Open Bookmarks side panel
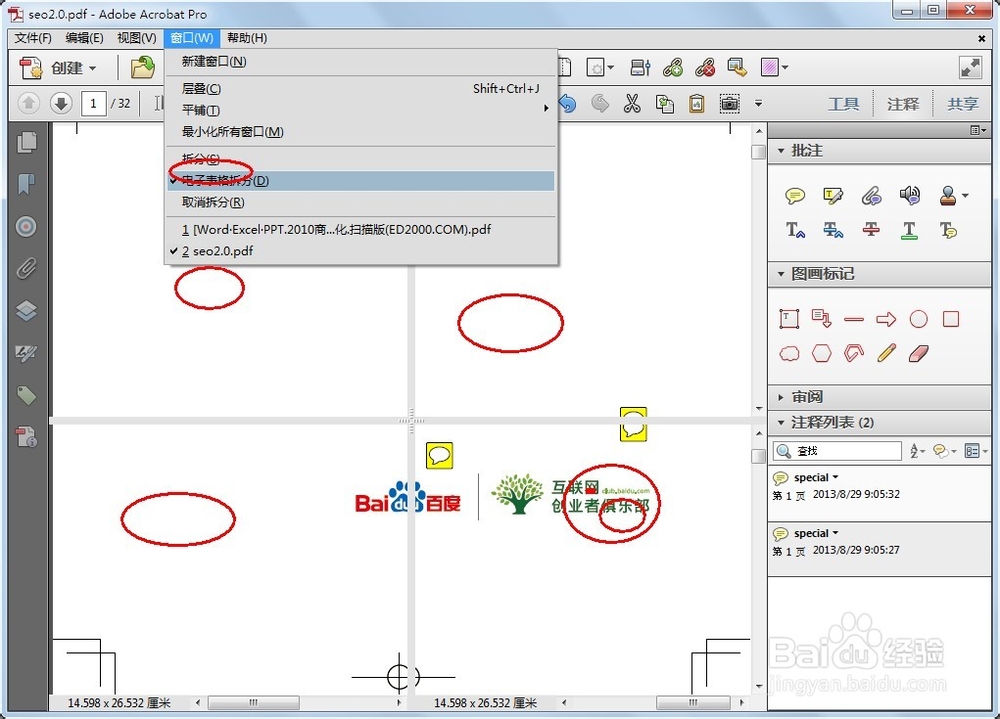The width and height of the screenshot is (1000, 719). [26, 184]
